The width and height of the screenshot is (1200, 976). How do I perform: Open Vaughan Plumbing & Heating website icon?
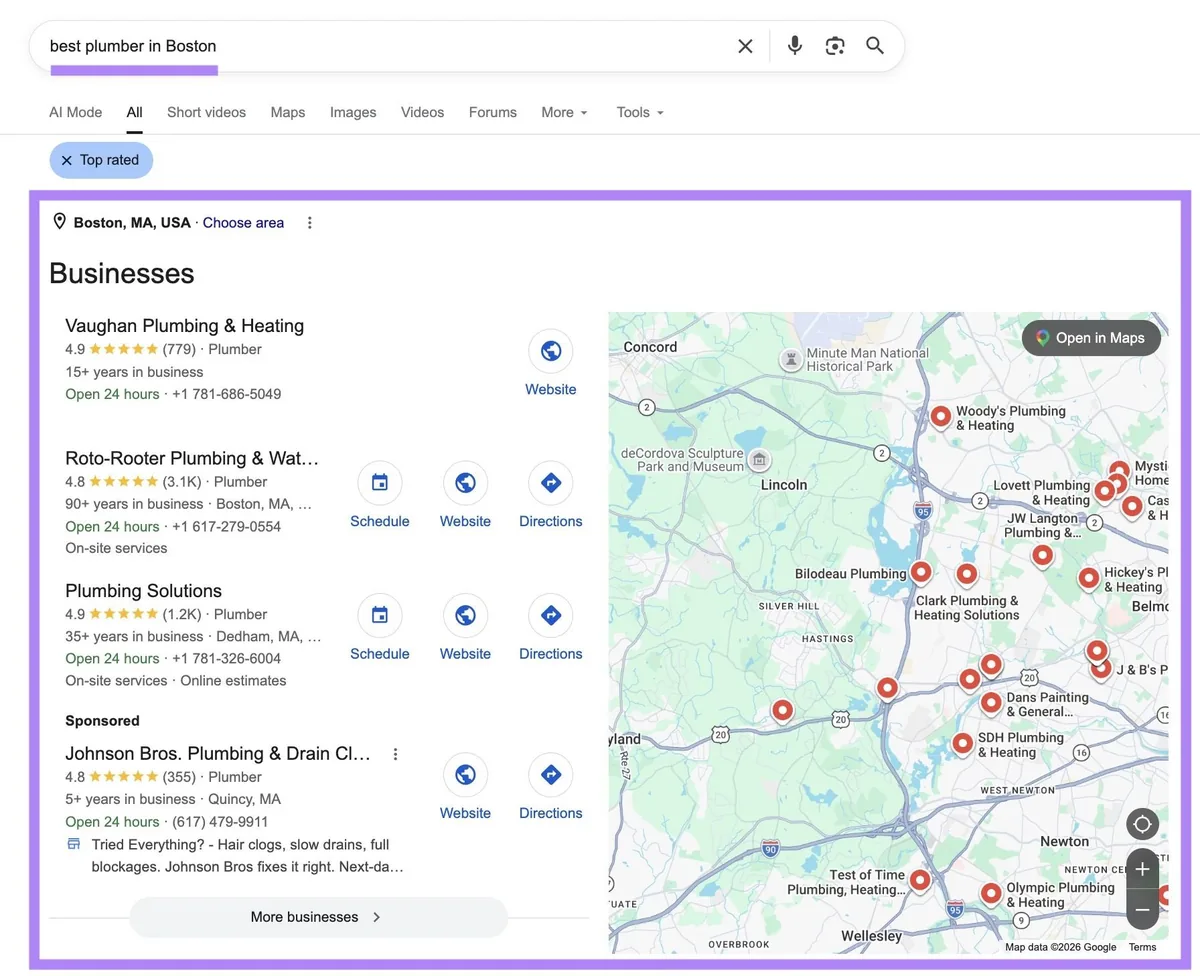[x=551, y=351]
